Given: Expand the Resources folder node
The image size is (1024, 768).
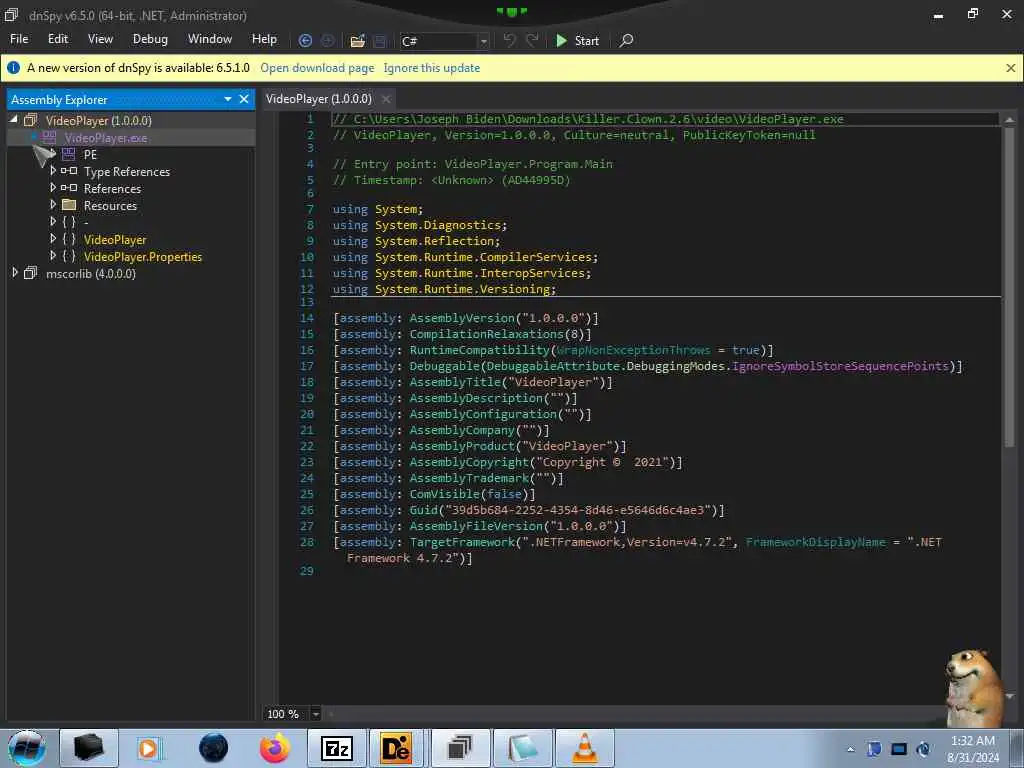Looking at the screenshot, I should tap(53, 204).
